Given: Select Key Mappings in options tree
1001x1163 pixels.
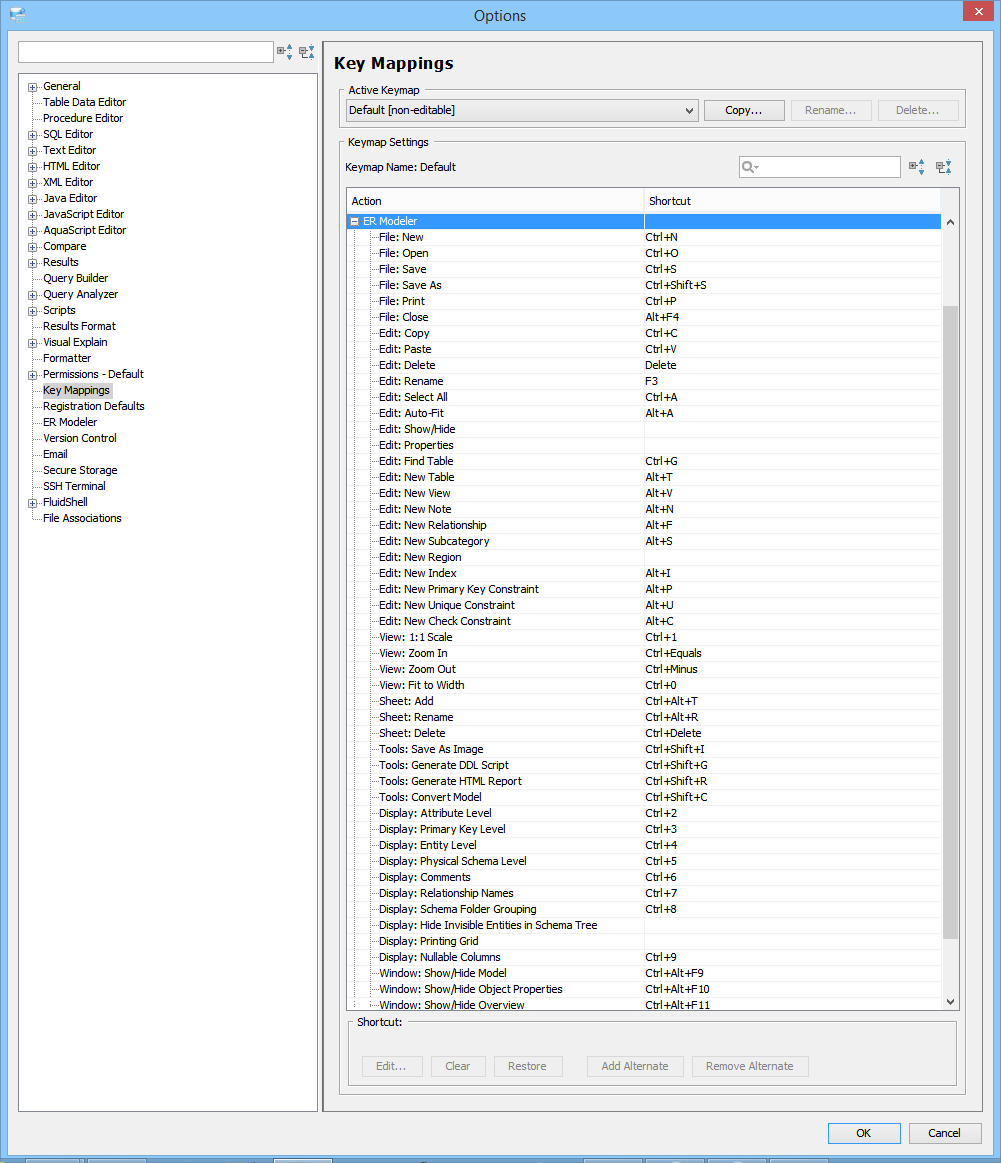Looking at the screenshot, I should tap(76, 390).
